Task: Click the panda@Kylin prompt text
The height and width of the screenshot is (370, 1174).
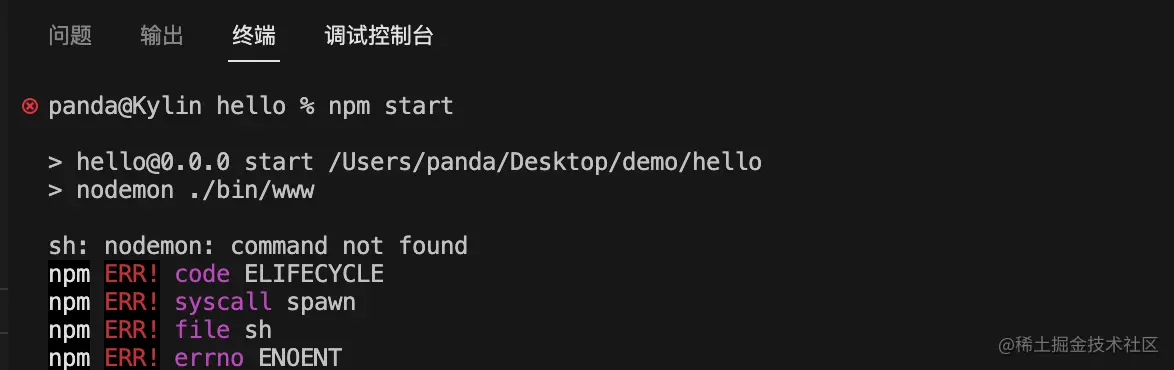Action: coord(126,106)
